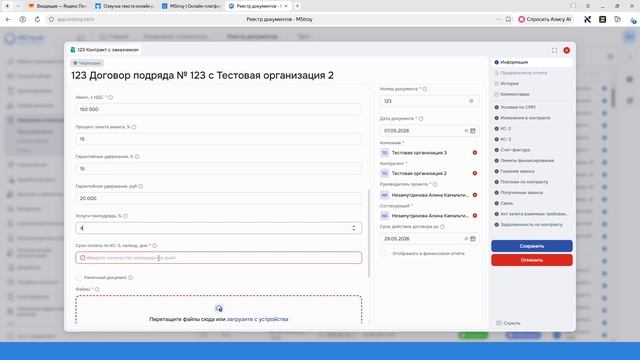Image resolution: width=640 pixels, height=360 pixels.
Task: Expand the document dialog to fullscreen
Action: click(x=554, y=50)
